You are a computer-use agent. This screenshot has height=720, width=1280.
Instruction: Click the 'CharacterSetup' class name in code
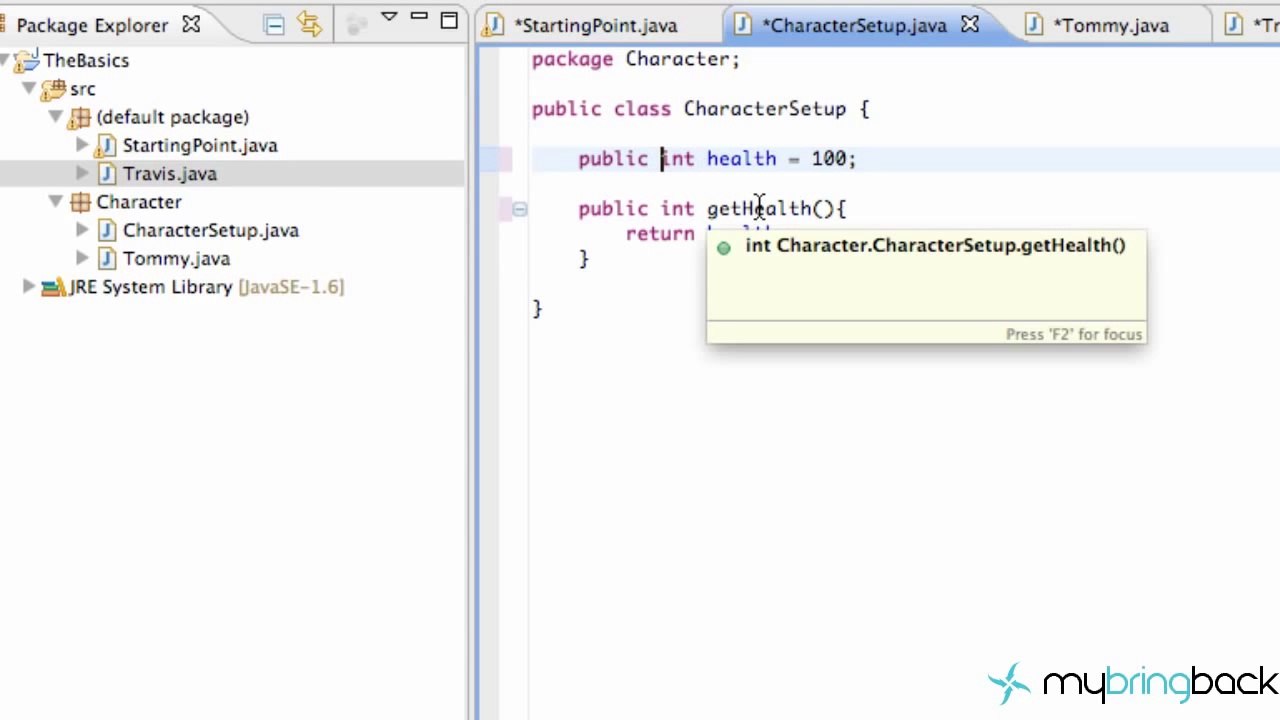(x=765, y=109)
